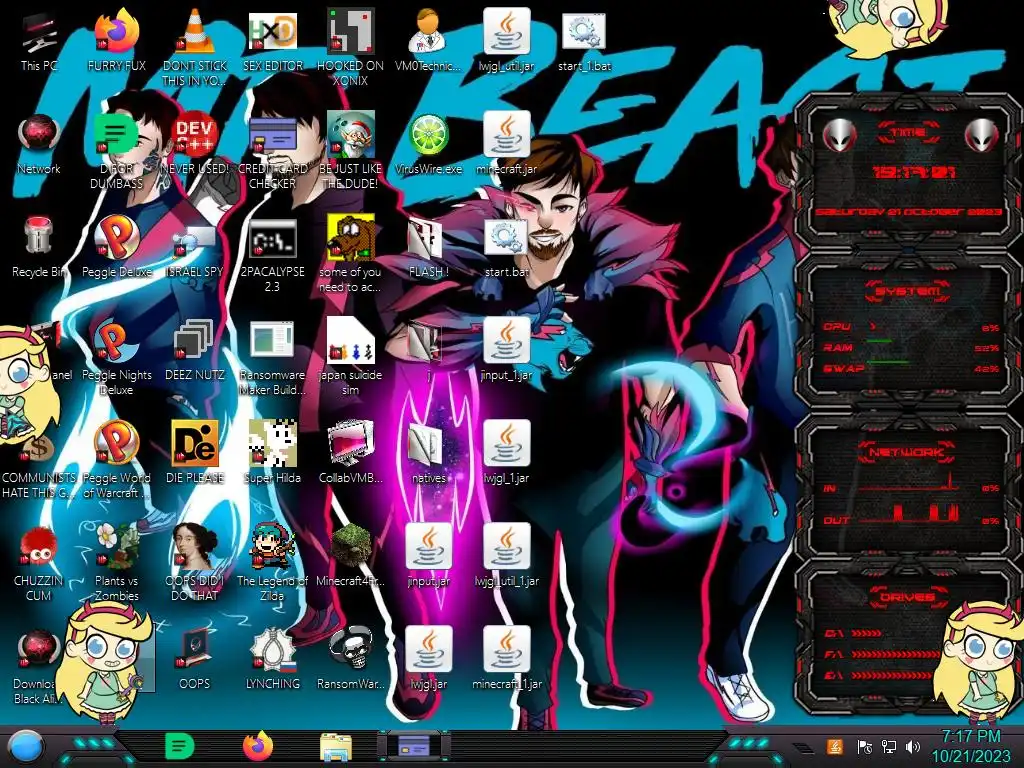Click the SYSTEM widget header

(906, 291)
